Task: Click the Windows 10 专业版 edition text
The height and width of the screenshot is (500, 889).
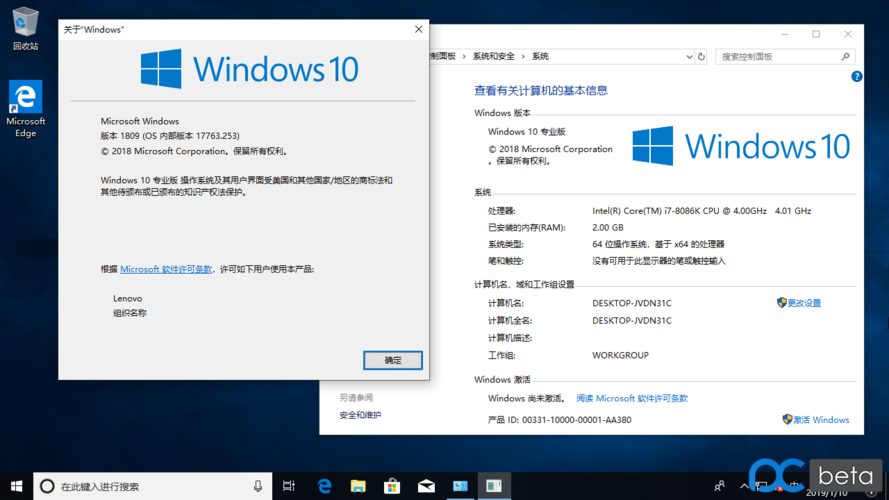Action: [527, 132]
